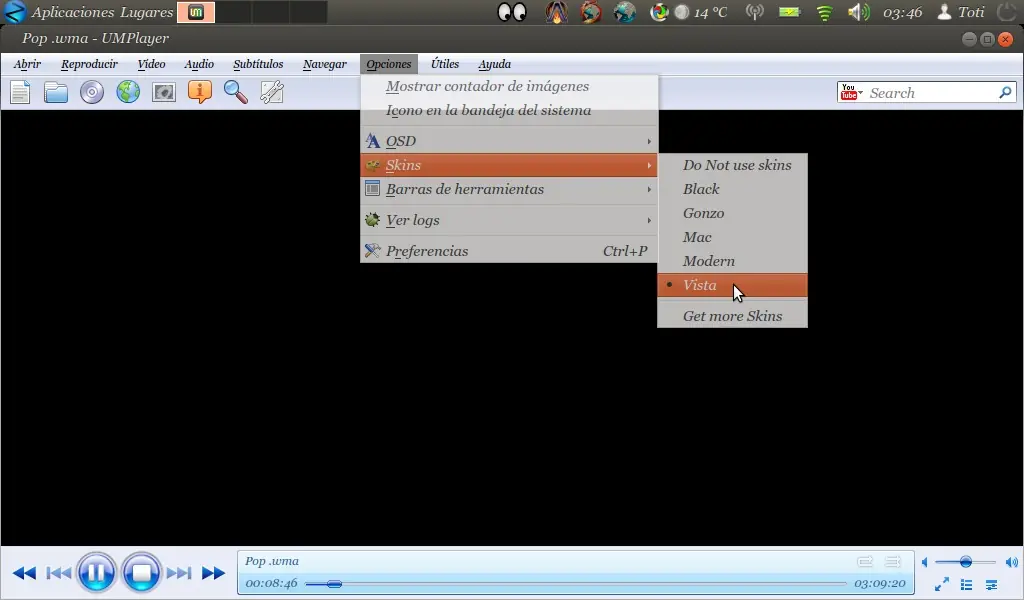The width and height of the screenshot is (1024, 600).
Task: Toggle shuffle in the display panel
Action: click(893, 561)
